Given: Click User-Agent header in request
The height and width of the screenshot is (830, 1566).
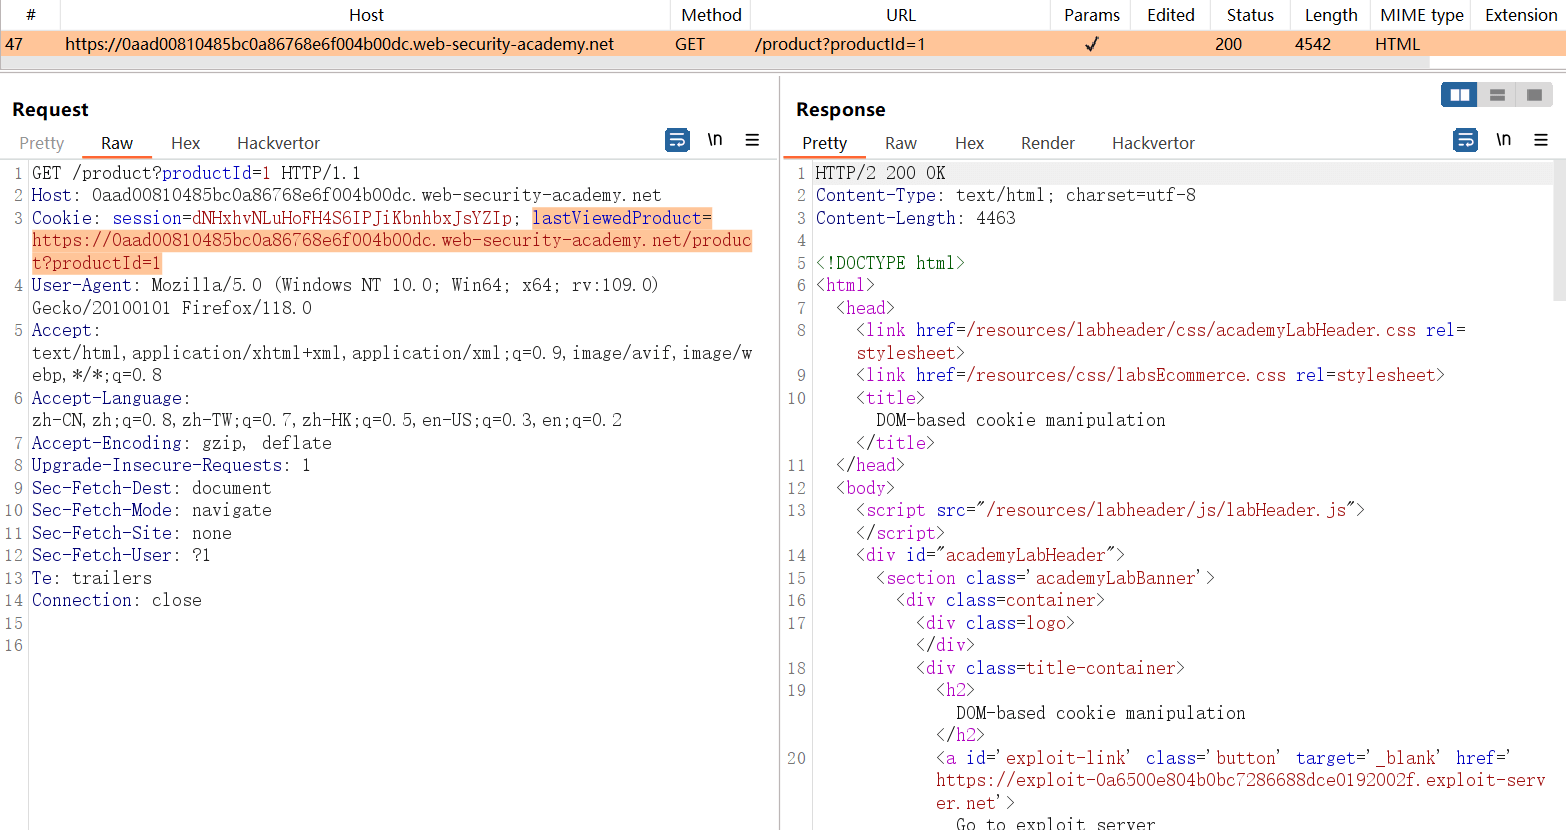Looking at the screenshot, I should [x=85, y=285].
